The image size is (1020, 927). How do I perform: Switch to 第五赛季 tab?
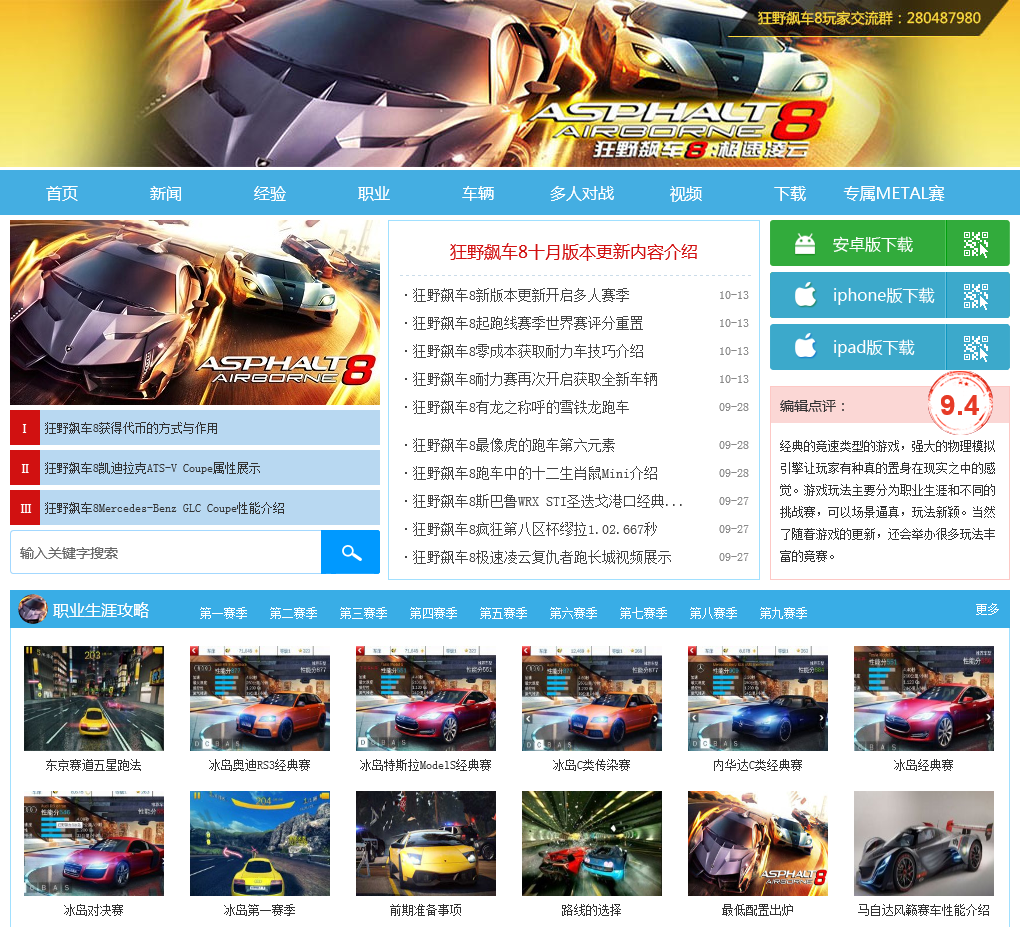pos(503,613)
